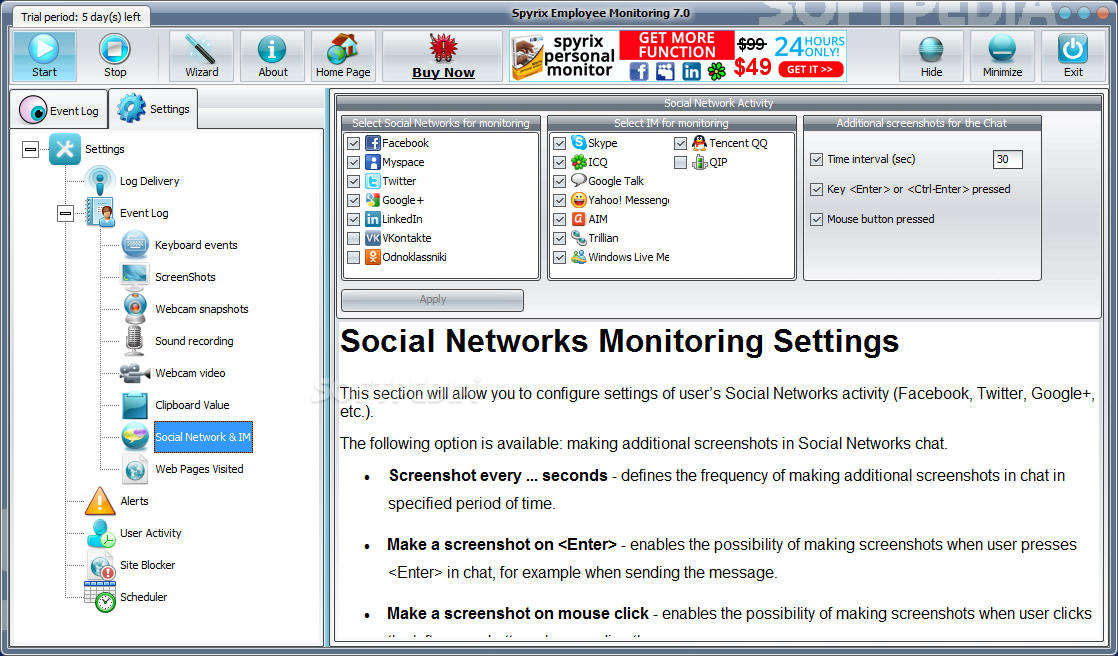The image size is (1118, 656).
Task: Click the time interval value field
Action: click(x=1007, y=160)
